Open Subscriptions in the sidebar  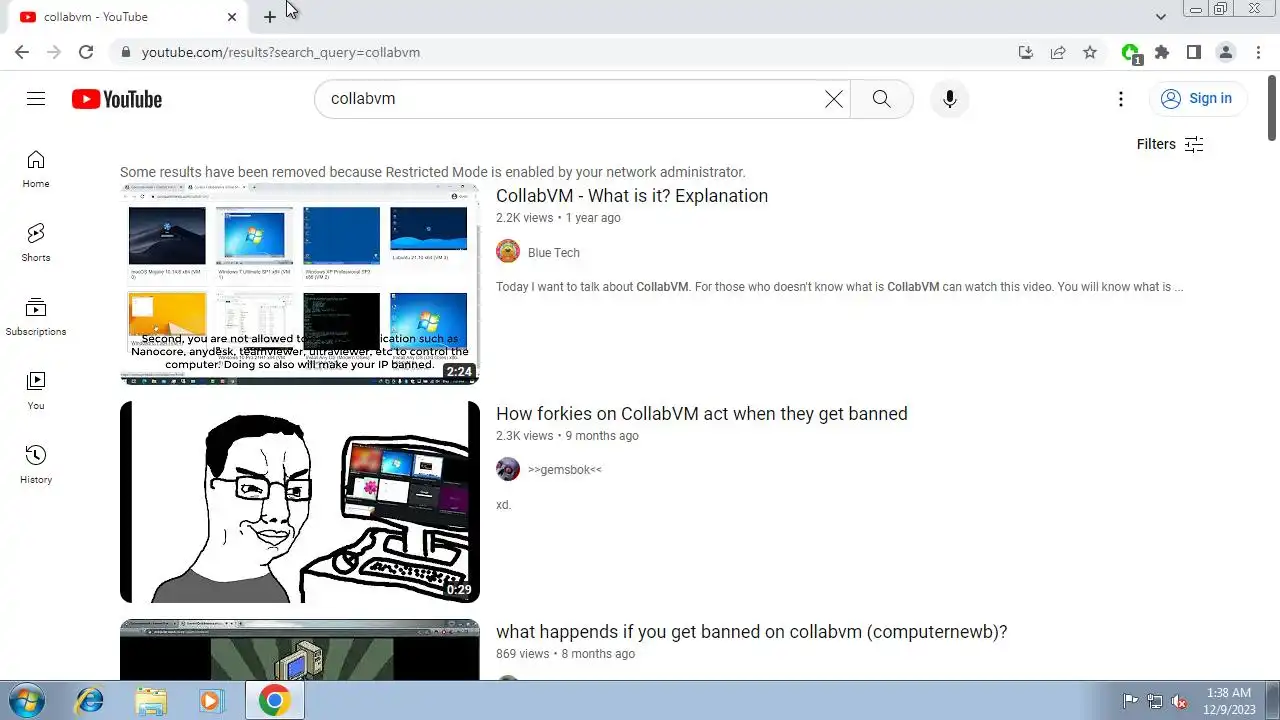coord(36,317)
